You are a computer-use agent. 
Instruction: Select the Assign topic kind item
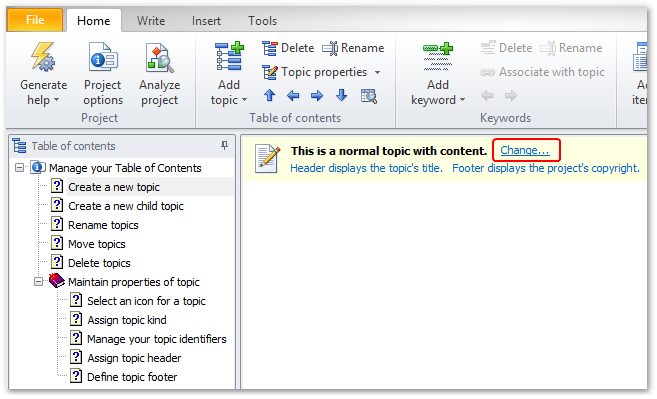coord(127,320)
